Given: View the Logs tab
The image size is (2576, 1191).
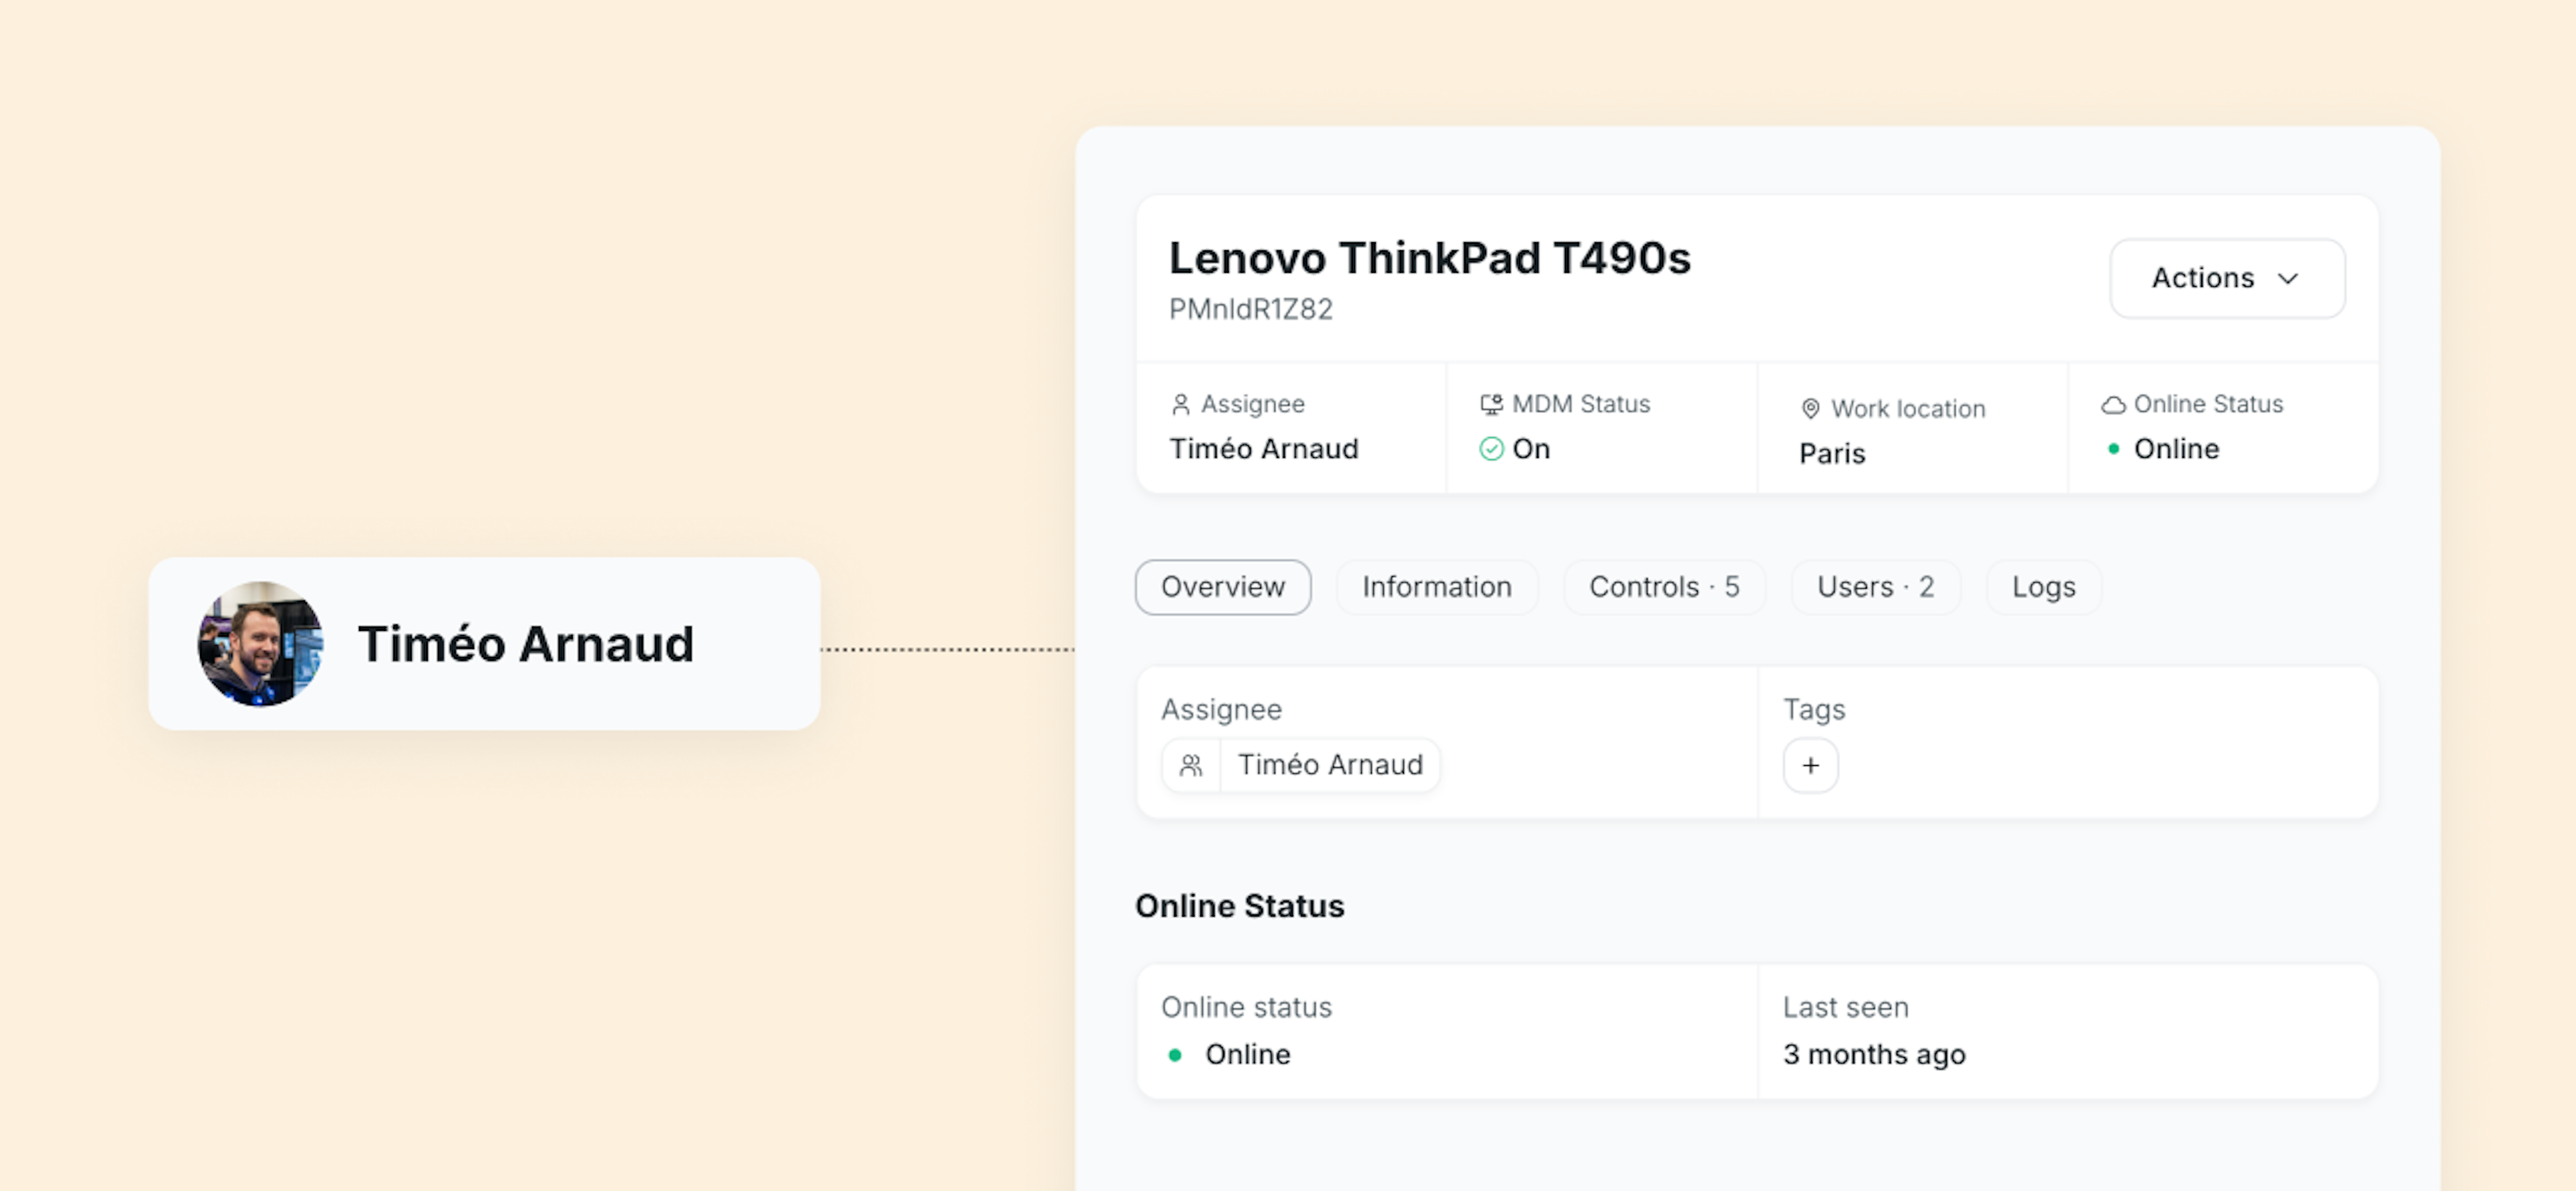Looking at the screenshot, I should click(2043, 587).
